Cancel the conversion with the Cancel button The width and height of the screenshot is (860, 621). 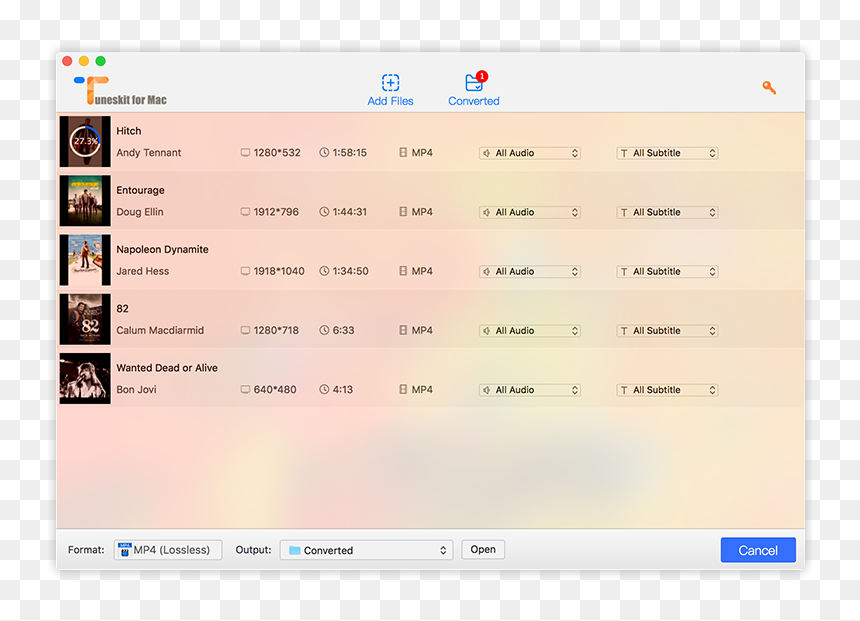coord(758,550)
